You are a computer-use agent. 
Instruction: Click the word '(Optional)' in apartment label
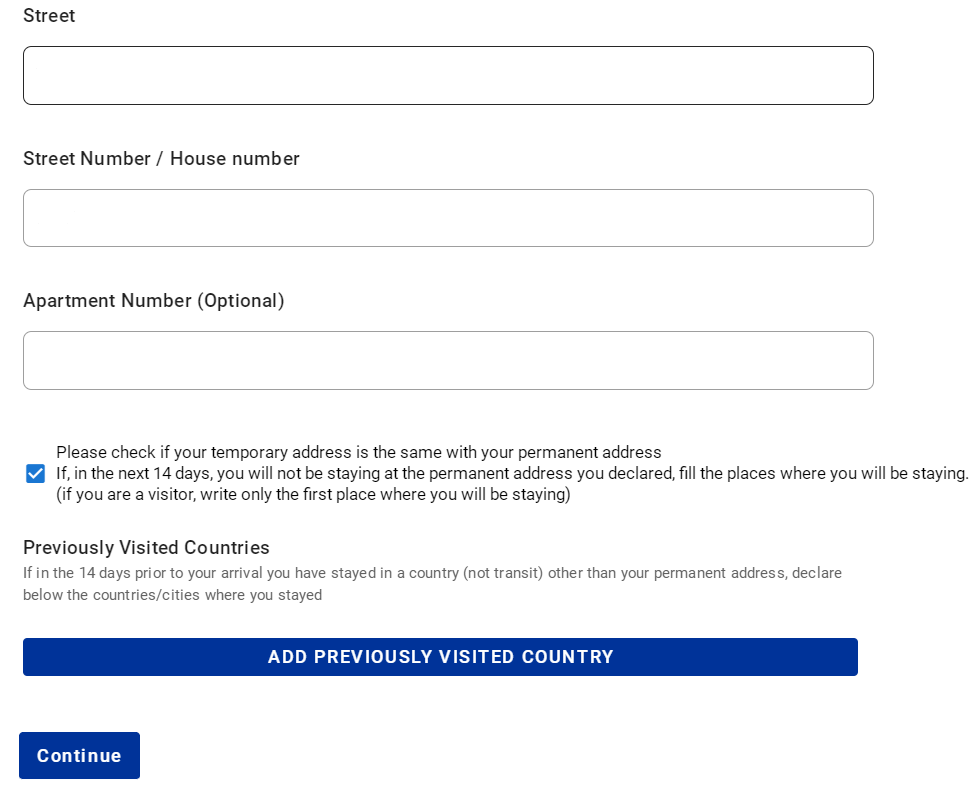241,301
